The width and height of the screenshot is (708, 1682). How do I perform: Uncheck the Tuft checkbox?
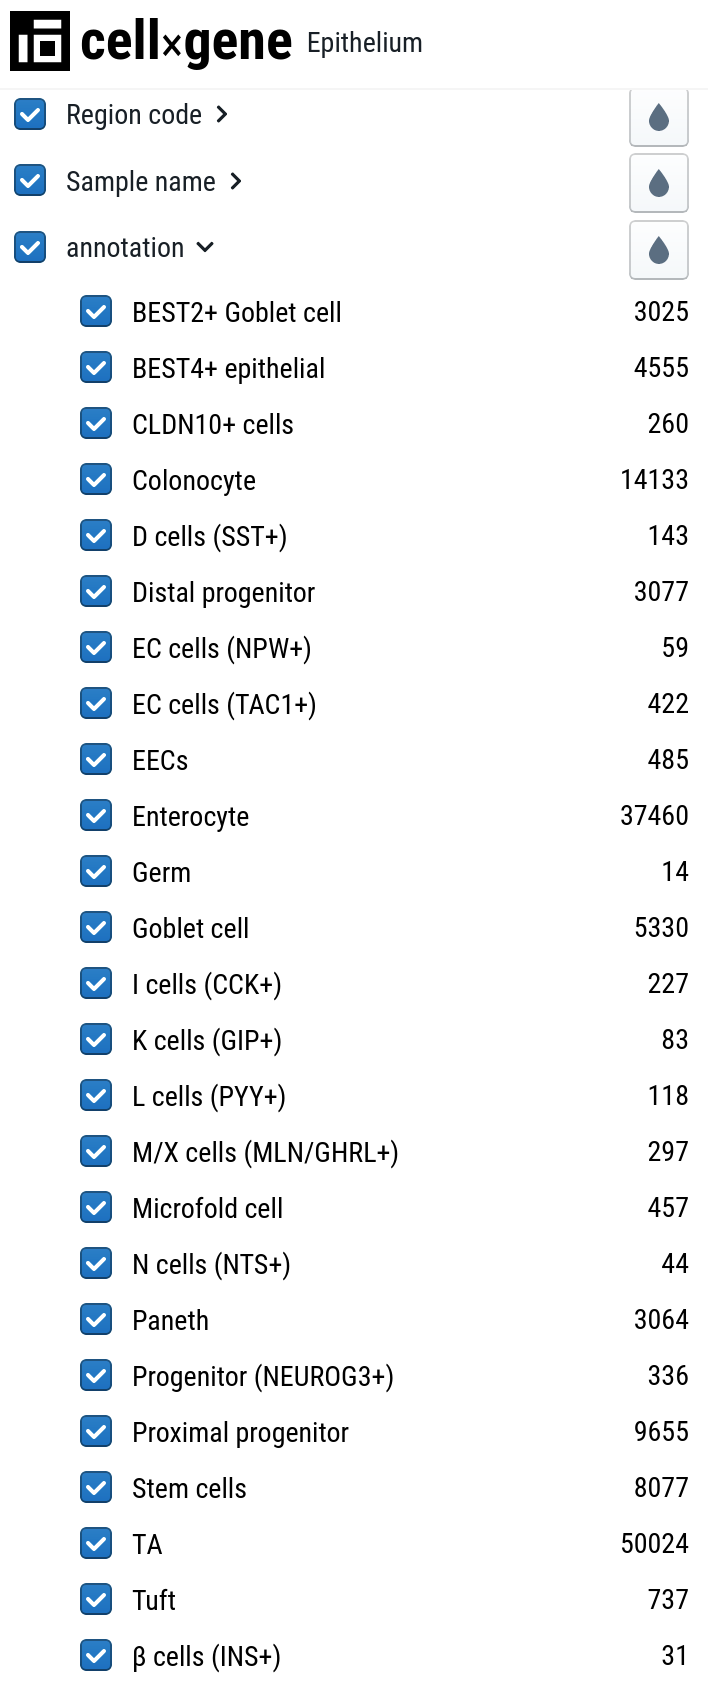(96, 1599)
